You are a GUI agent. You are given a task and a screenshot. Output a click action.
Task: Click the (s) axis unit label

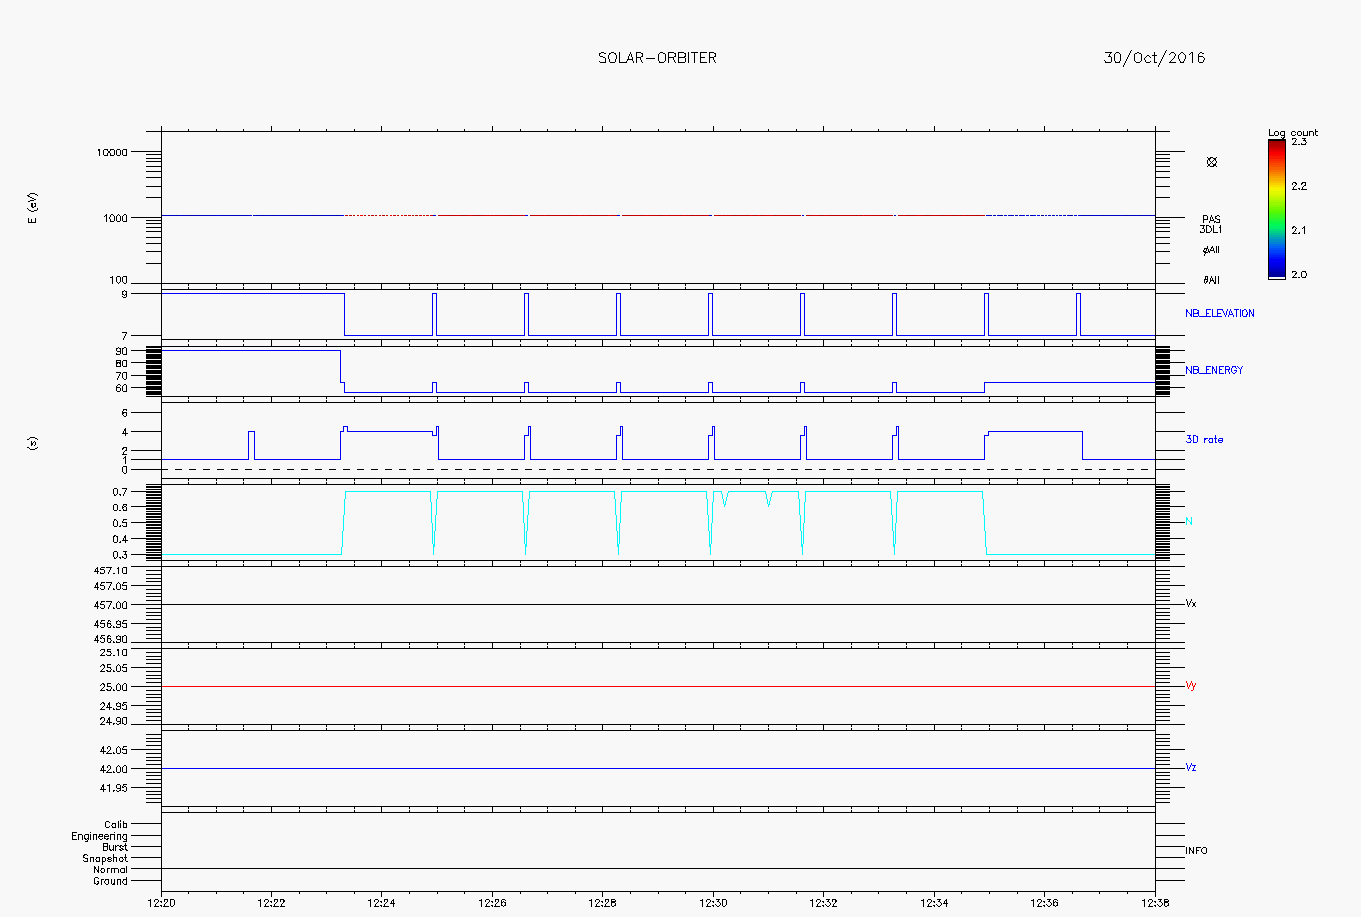pos(33,441)
